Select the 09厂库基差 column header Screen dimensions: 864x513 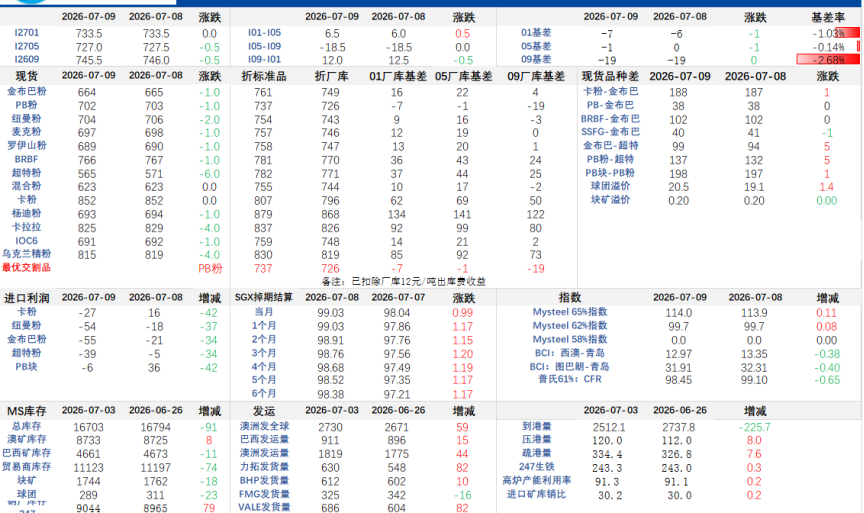[x=536, y=76]
